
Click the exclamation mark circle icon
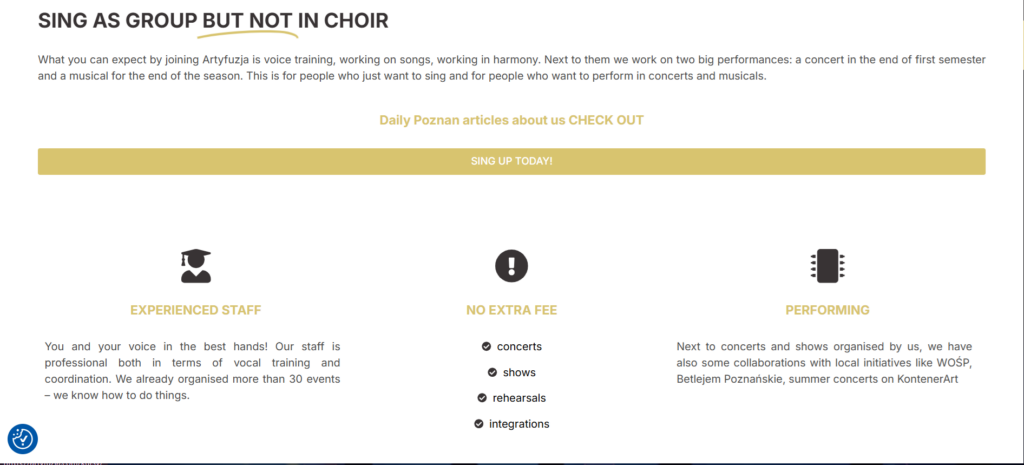(511, 266)
